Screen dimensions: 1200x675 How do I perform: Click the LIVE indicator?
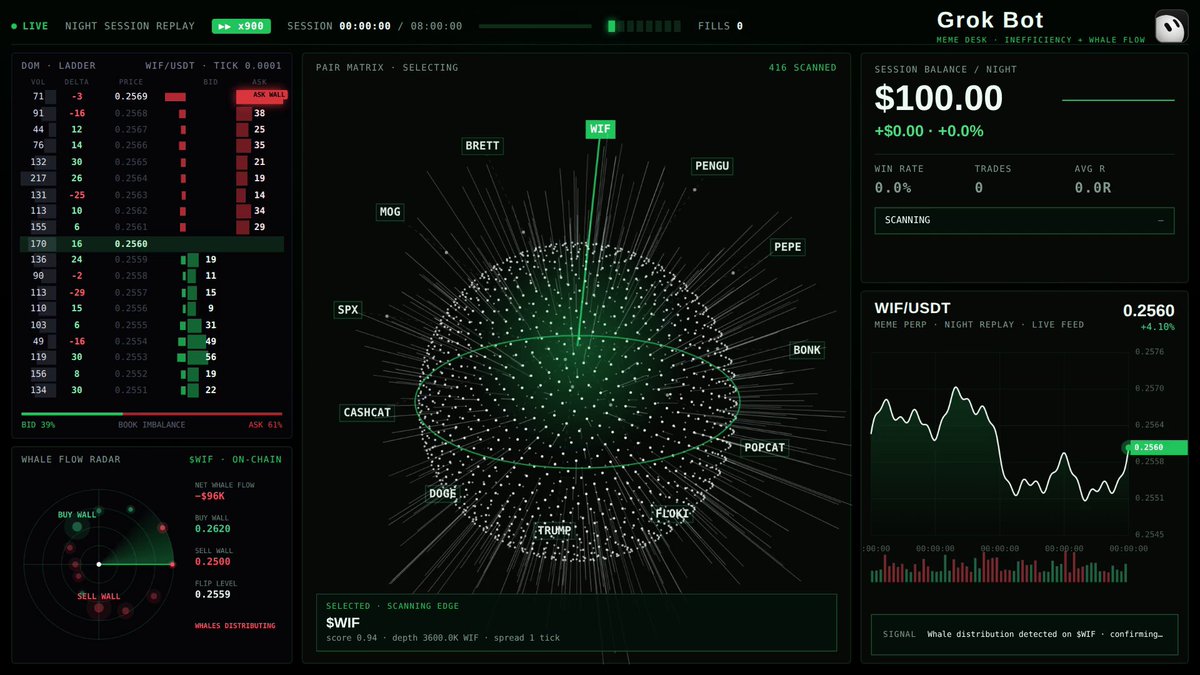click(x=29, y=26)
